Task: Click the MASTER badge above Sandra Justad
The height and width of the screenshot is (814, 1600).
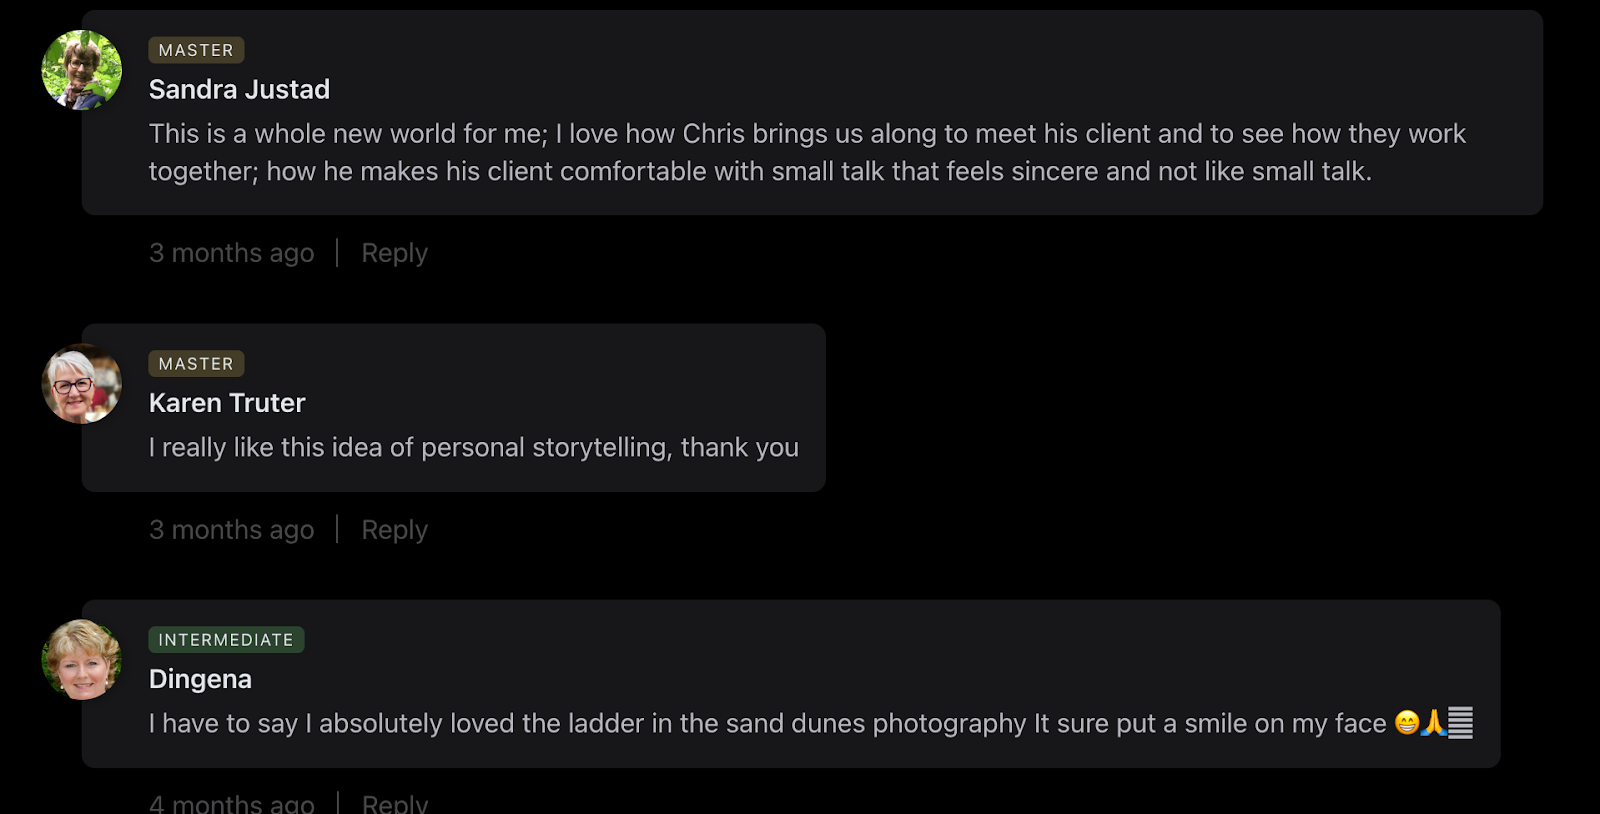Action: pos(196,50)
